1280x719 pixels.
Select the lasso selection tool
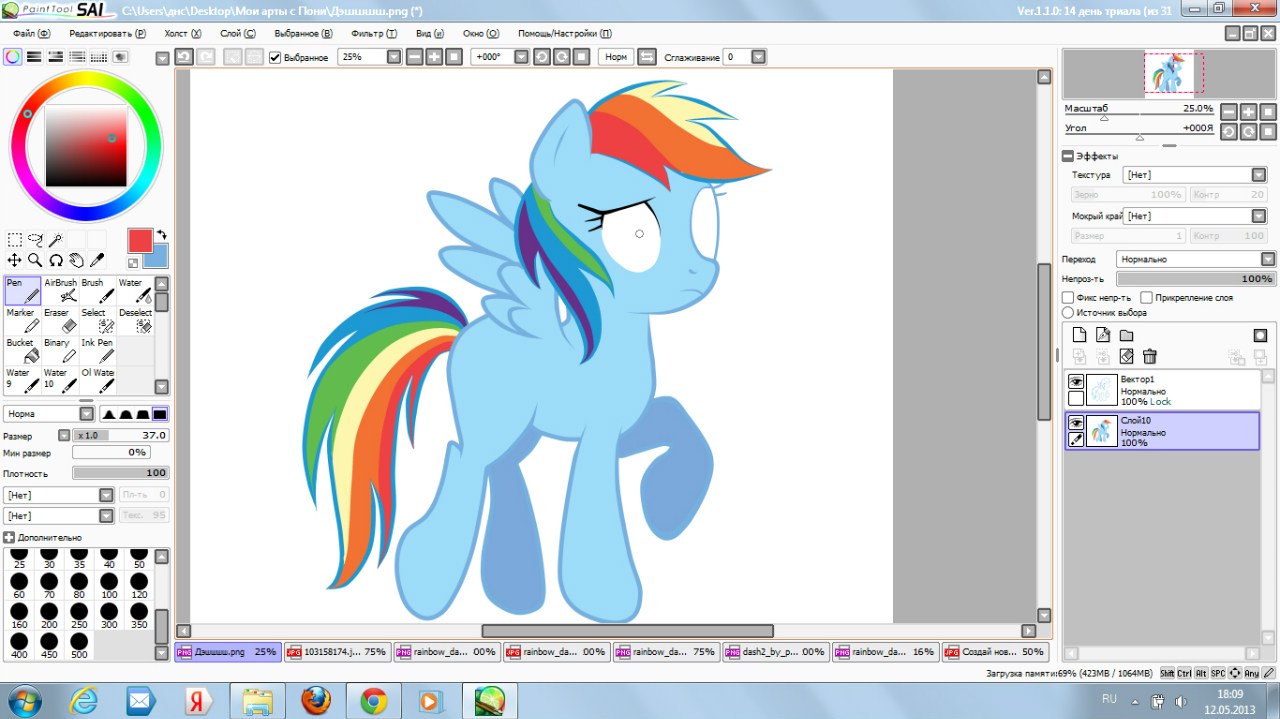(x=35, y=240)
